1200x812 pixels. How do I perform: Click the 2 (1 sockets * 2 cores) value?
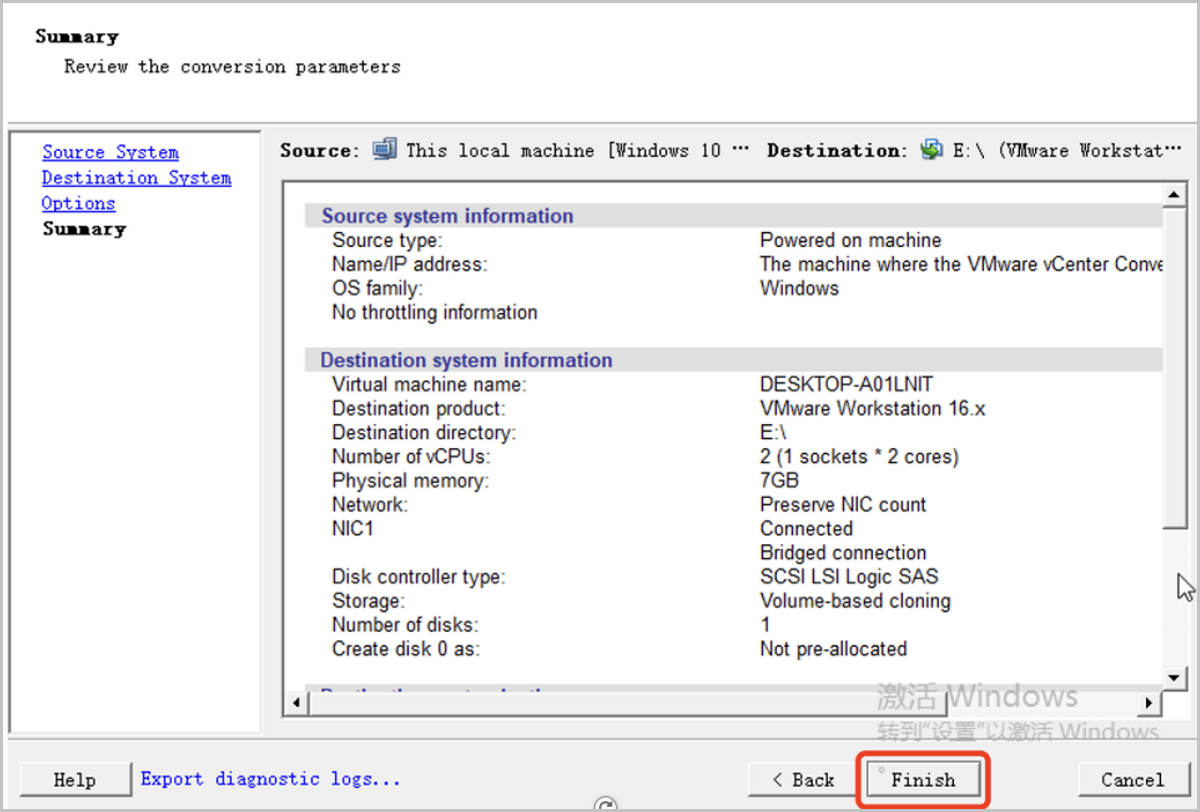(859, 456)
